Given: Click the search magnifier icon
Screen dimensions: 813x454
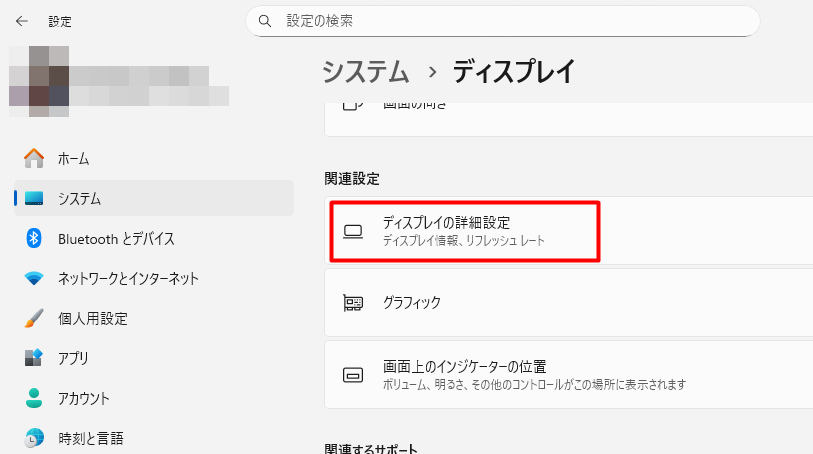Looking at the screenshot, I should point(265,21).
